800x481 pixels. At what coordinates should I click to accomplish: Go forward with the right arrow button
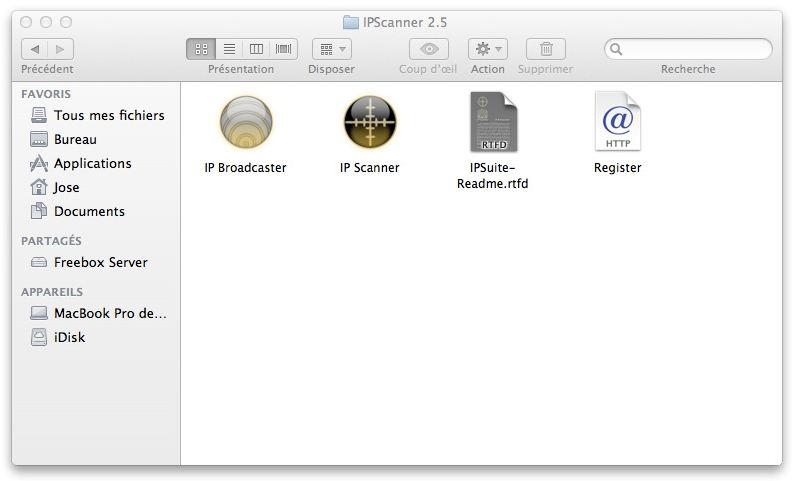coord(60,49)
